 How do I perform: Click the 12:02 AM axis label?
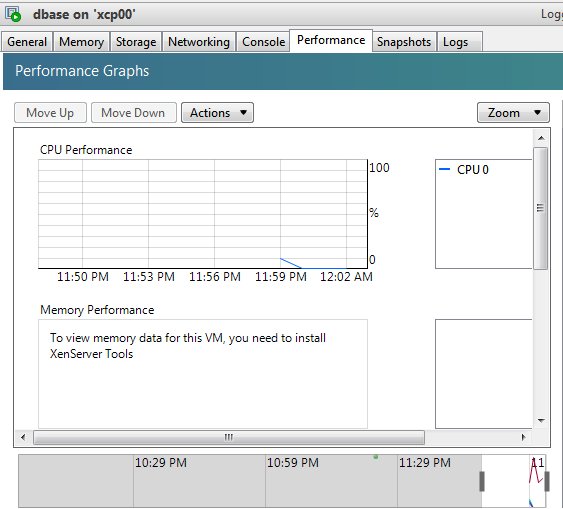[346, 277]
